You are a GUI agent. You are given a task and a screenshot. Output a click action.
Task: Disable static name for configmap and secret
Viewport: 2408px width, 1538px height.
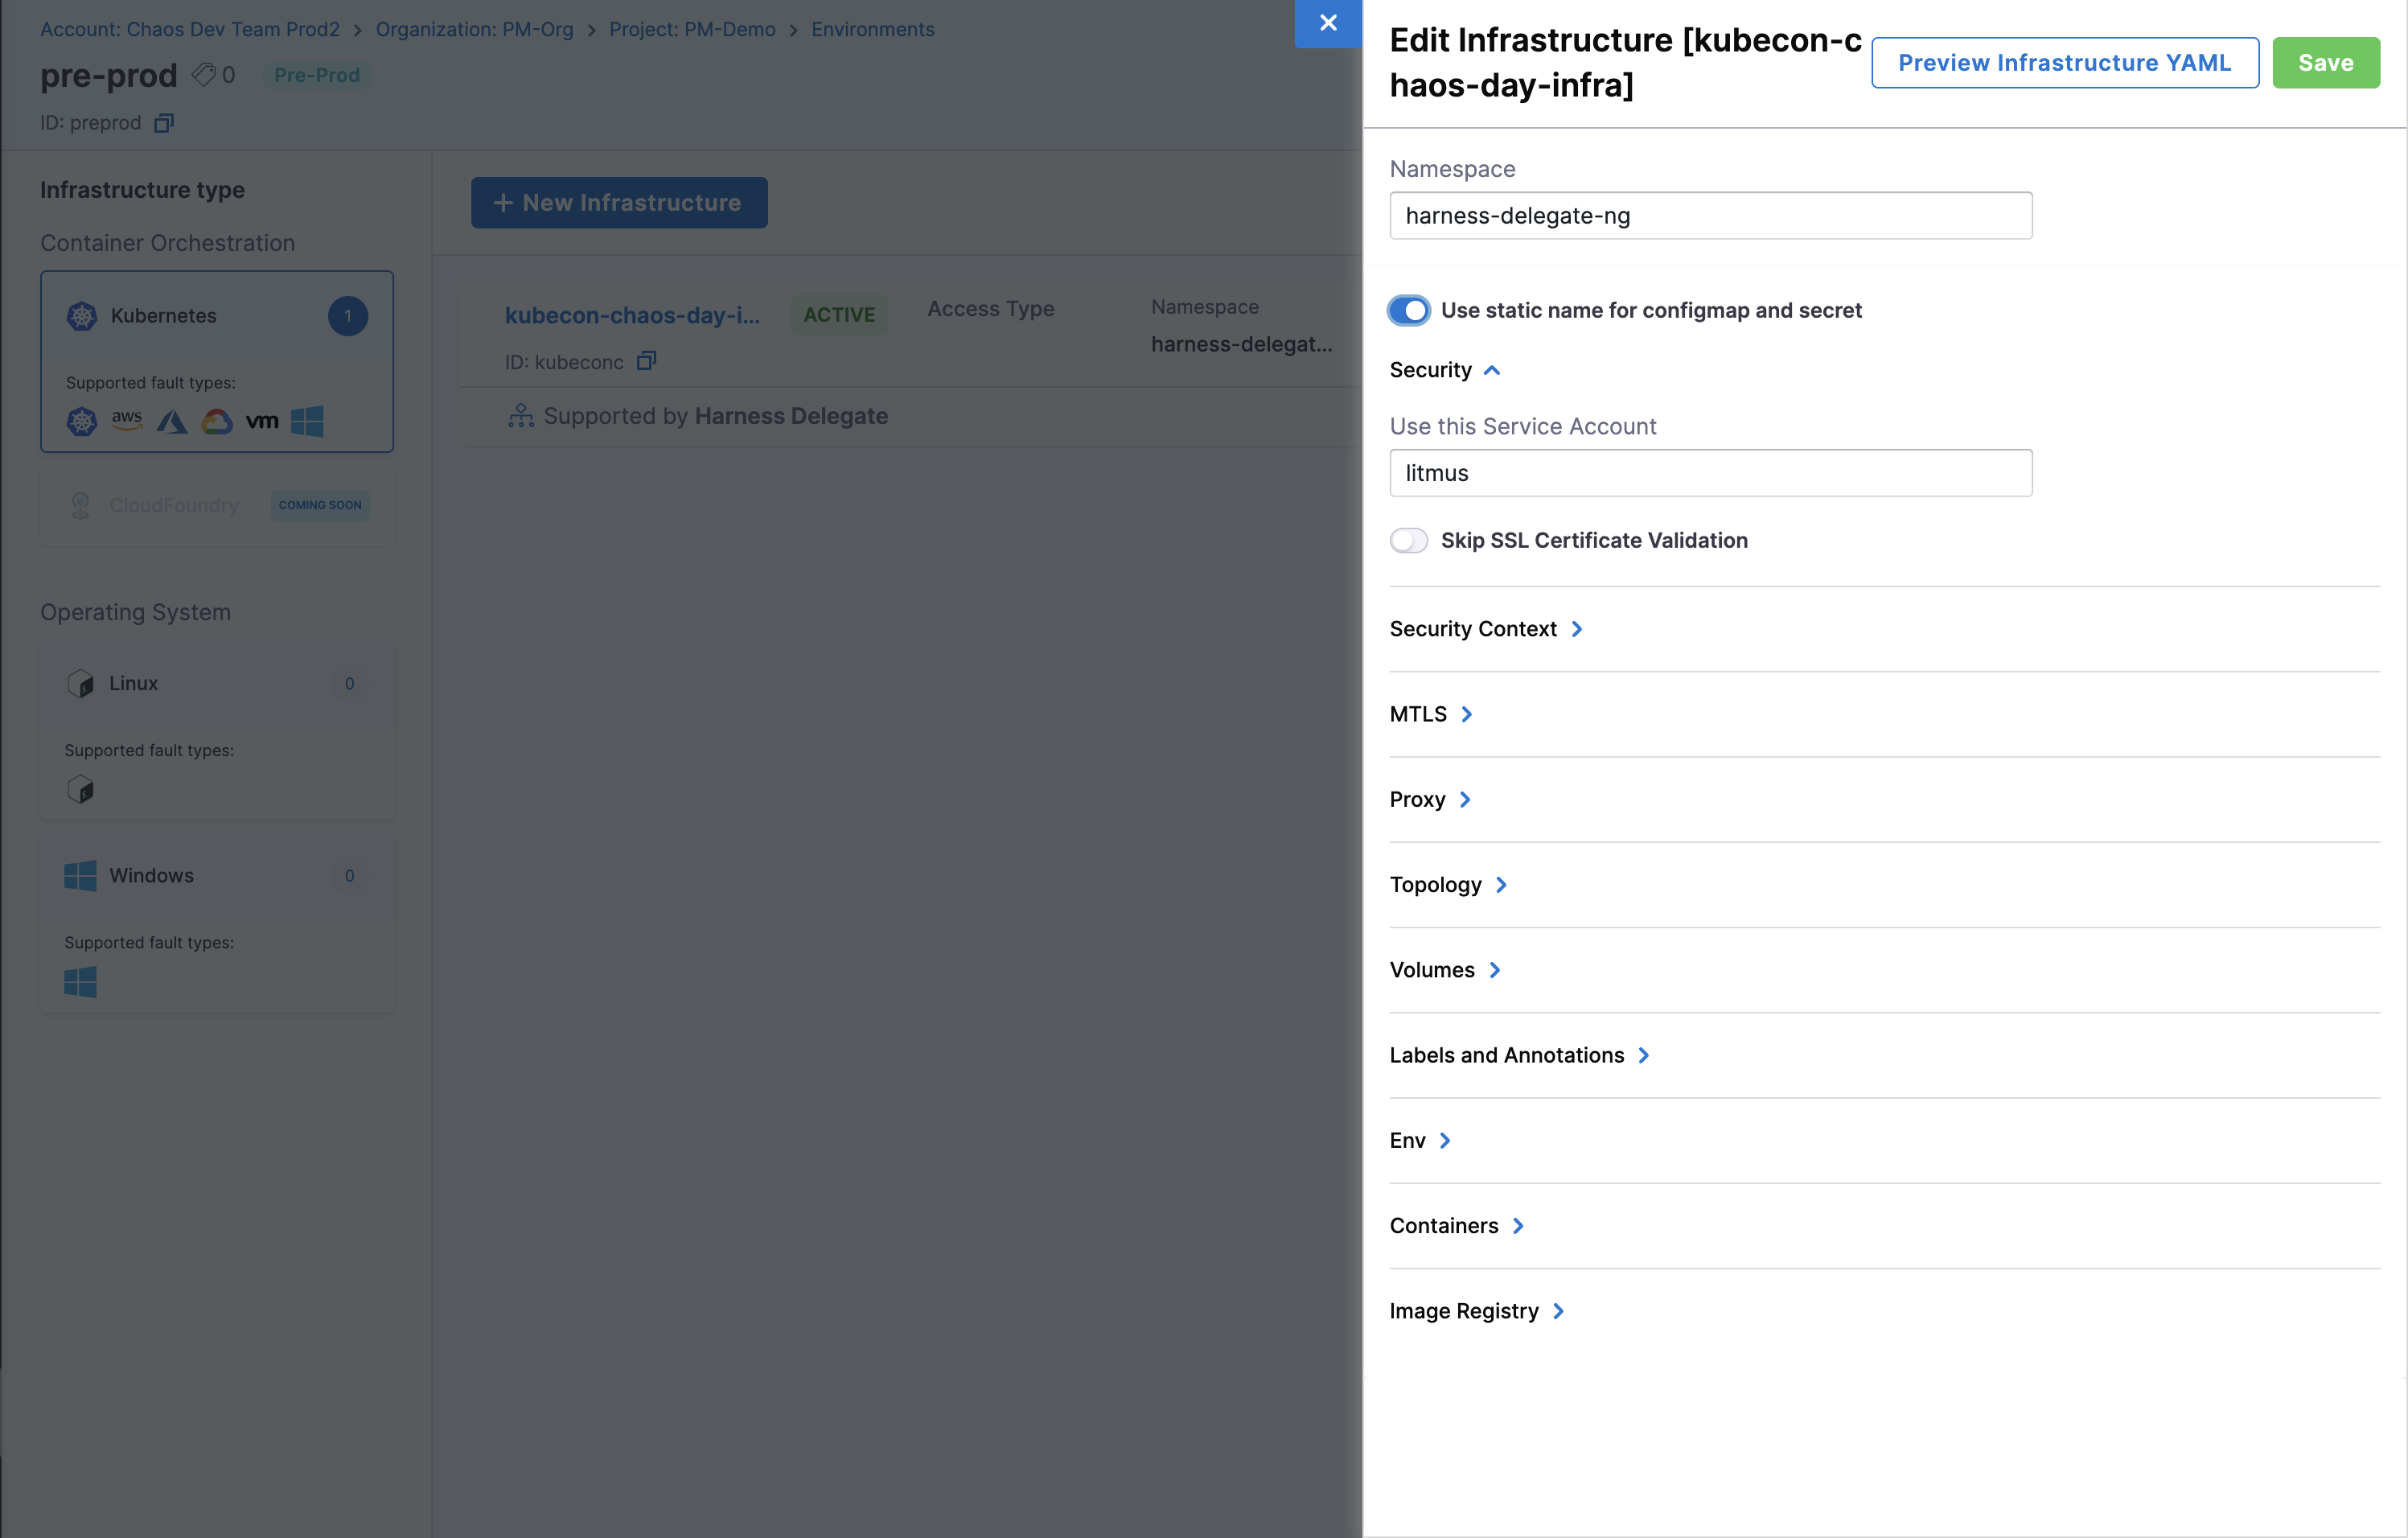coord(1409,311)
